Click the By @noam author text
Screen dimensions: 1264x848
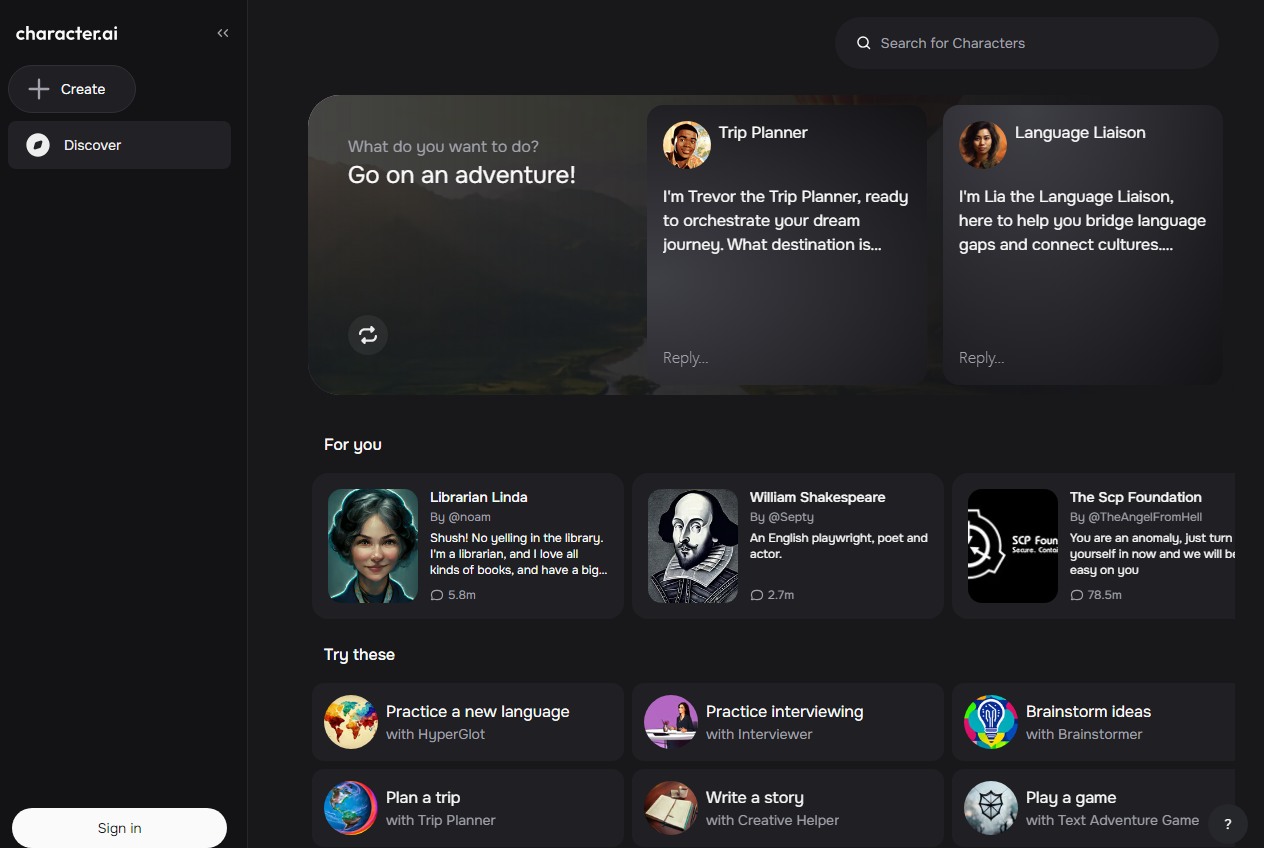[460, 517]
